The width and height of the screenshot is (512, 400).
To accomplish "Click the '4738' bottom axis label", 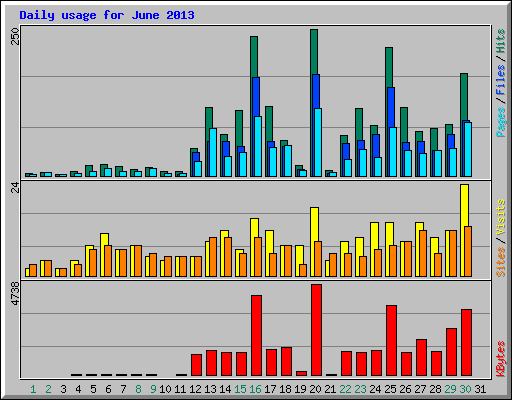I will (15, 293).
